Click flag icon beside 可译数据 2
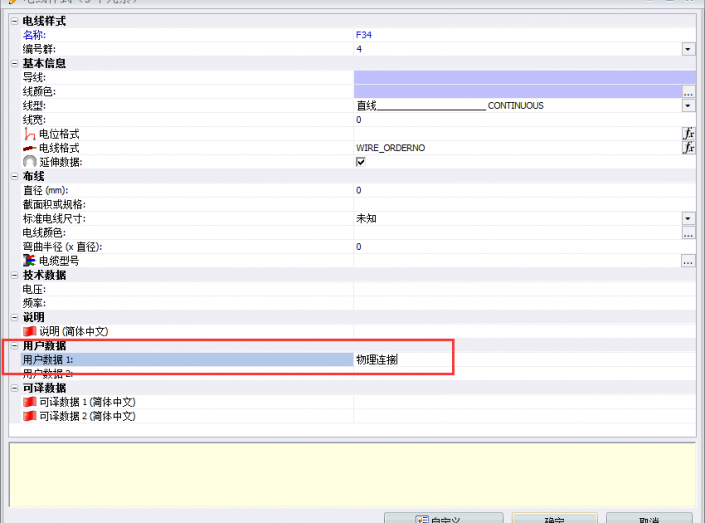This screenshot has width=705, height=523. pos(30,416)
